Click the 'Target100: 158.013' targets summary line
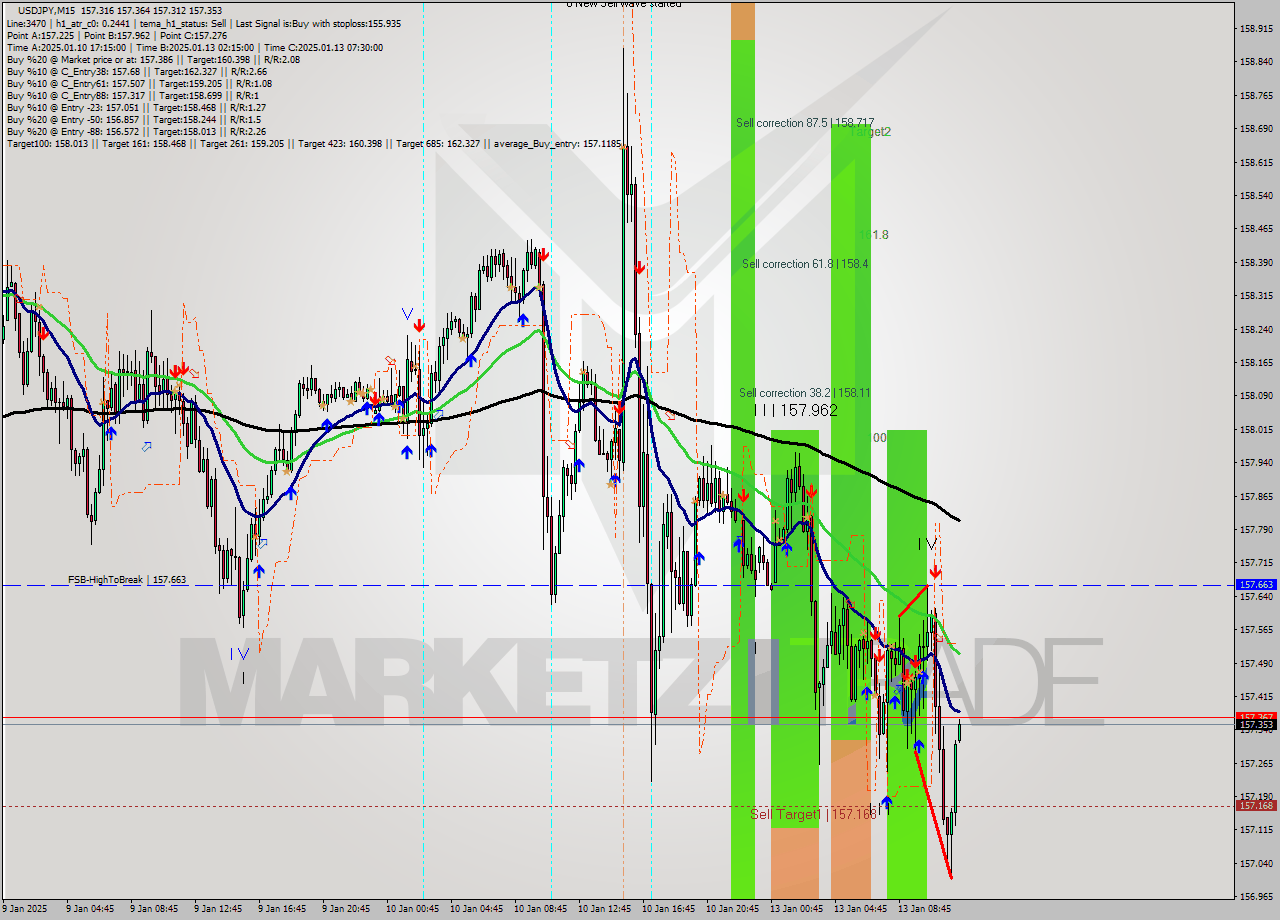Screen dimensions: 1280x920 pos(314,143)
